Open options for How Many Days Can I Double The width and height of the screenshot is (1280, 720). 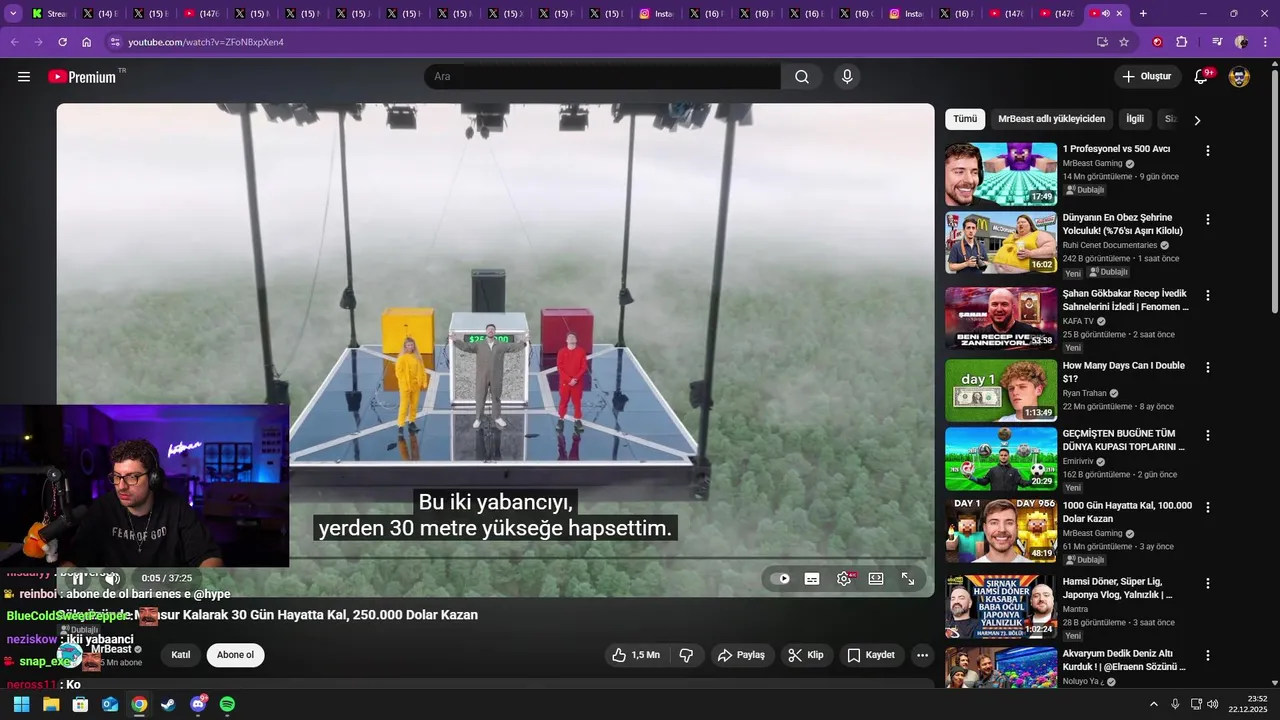point(1208,367)
